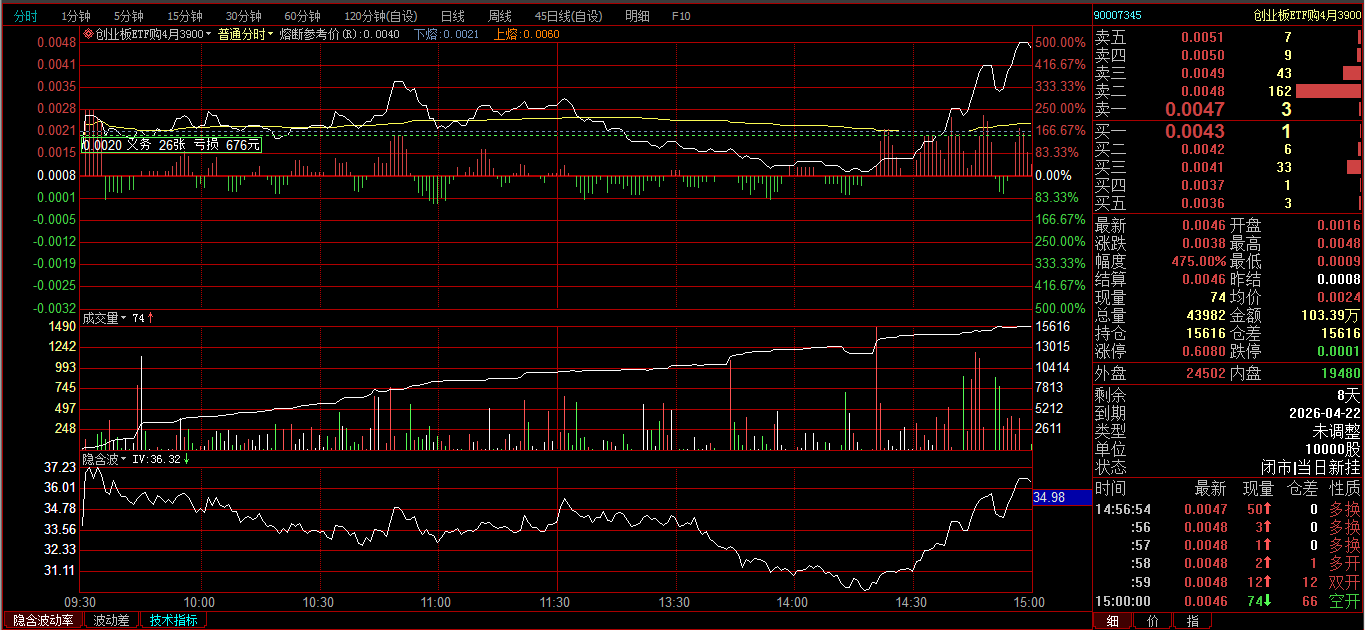Click the 持仓 value 15616
Screen dimensions: 1365x630
tap(1205, 333)
